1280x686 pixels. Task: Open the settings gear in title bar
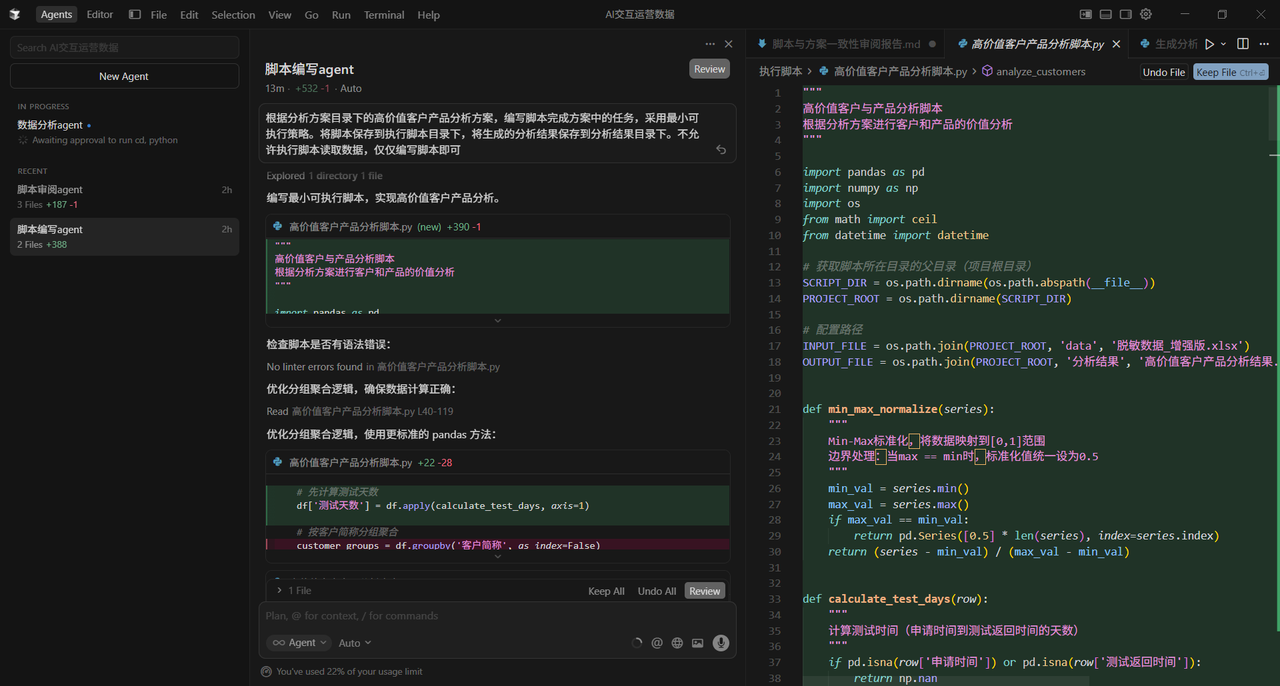point(1146,15)
